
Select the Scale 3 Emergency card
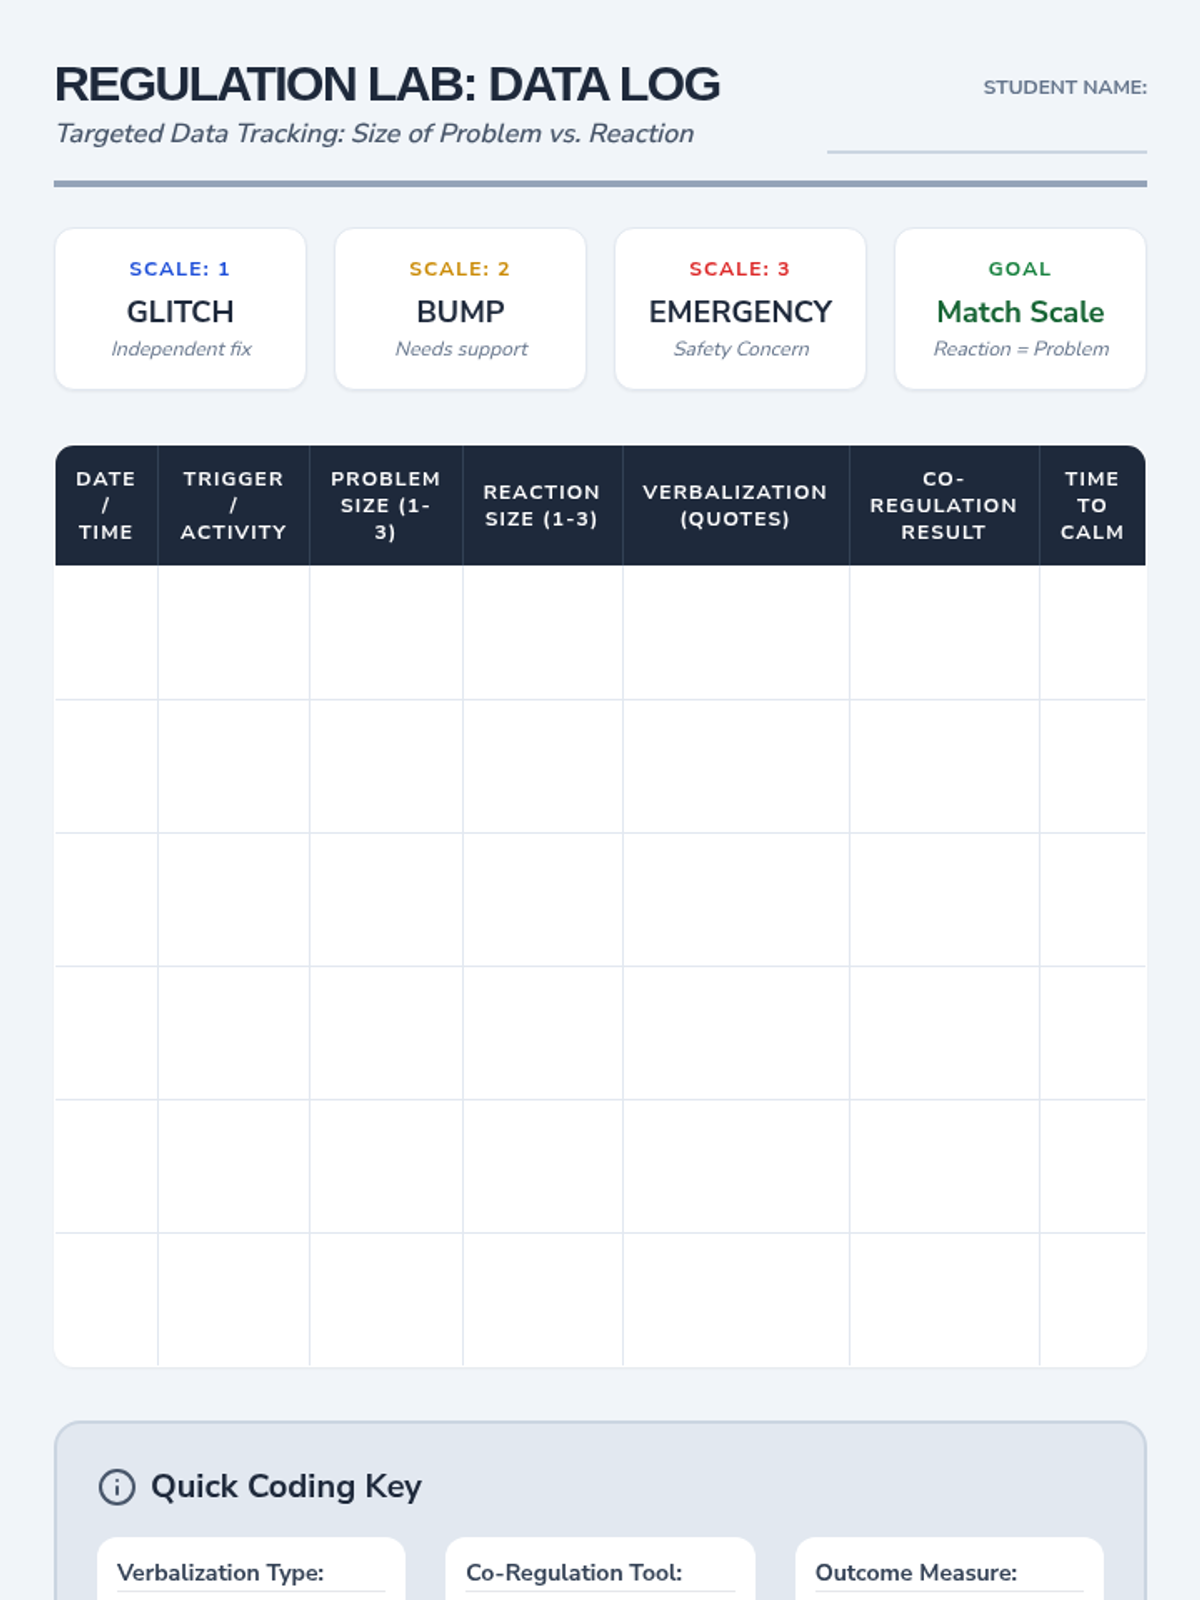[x=740, y=309]
